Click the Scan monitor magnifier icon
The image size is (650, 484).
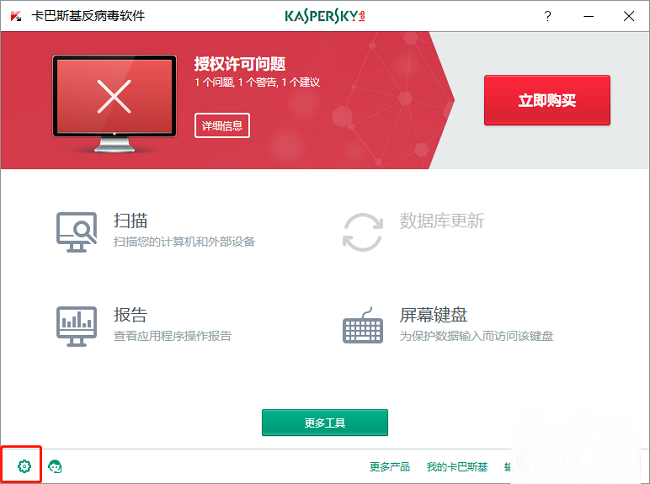coord(76,231)
